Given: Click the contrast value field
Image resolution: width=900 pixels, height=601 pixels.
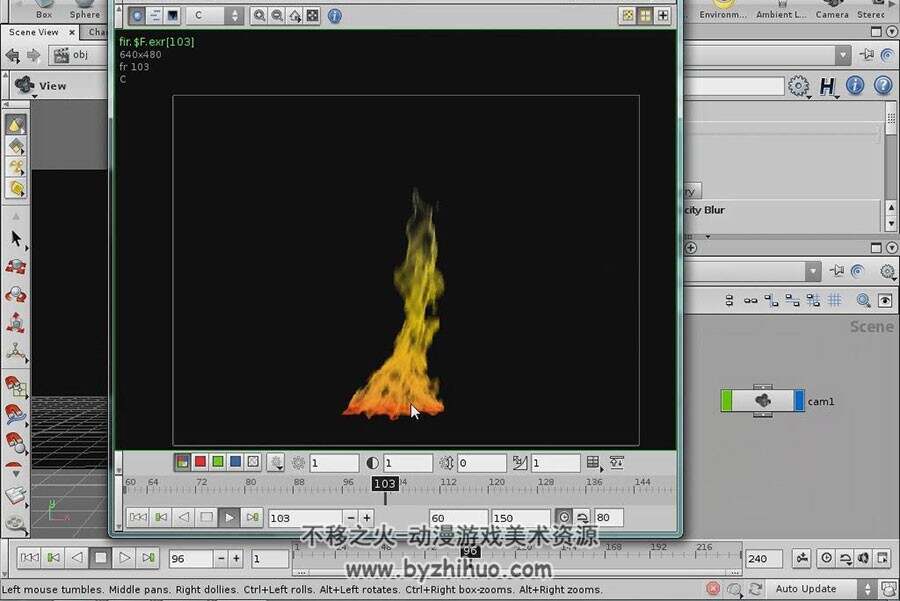Looking at the screenshot, I should pyautogui.click(x=408, y=463).
